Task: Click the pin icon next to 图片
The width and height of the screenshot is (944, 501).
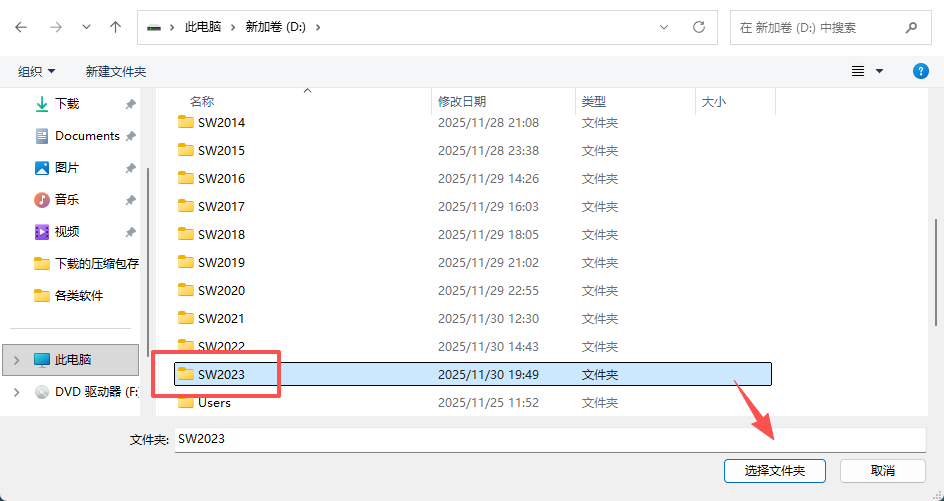Action: click(x=130, y=168)
